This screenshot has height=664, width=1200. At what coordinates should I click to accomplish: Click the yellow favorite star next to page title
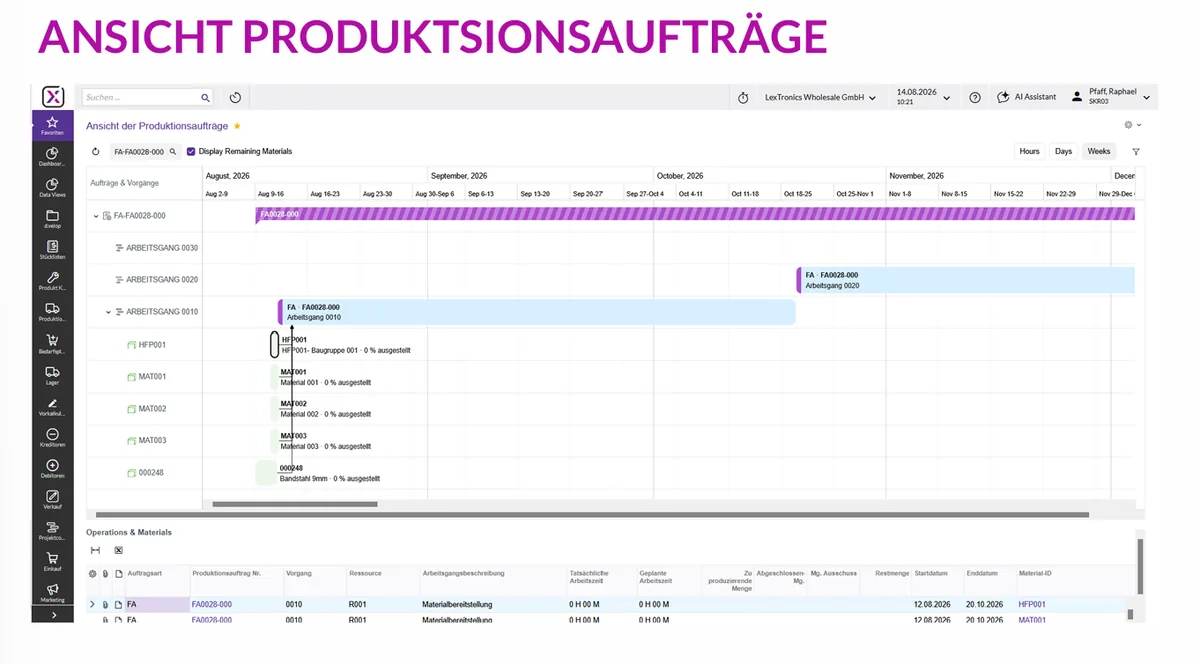tap(237, 127)
